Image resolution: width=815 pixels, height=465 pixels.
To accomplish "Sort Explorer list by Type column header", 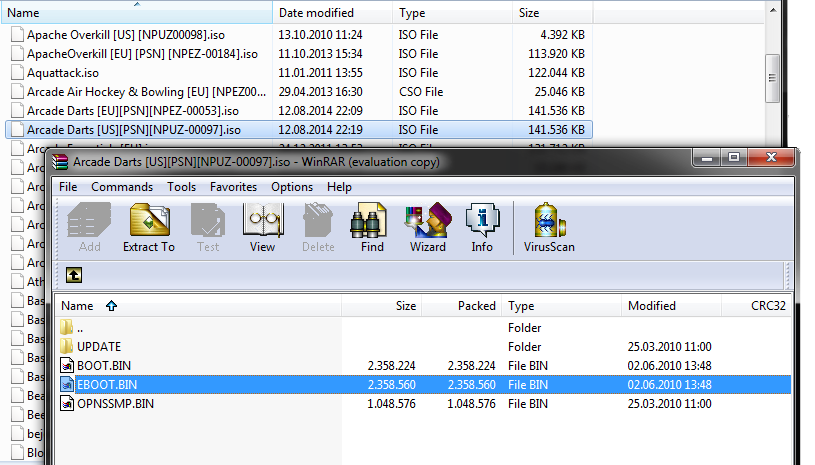I will click(453, 12).
